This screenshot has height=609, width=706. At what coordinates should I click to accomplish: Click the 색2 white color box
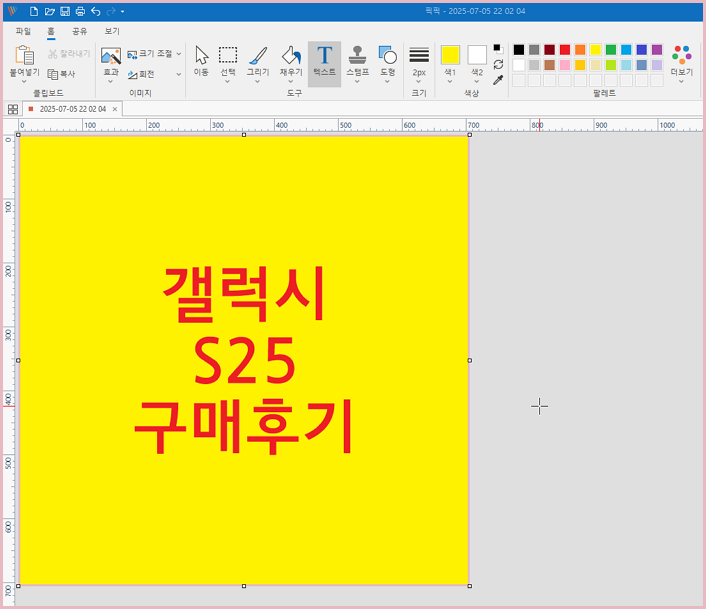point(477,55)
